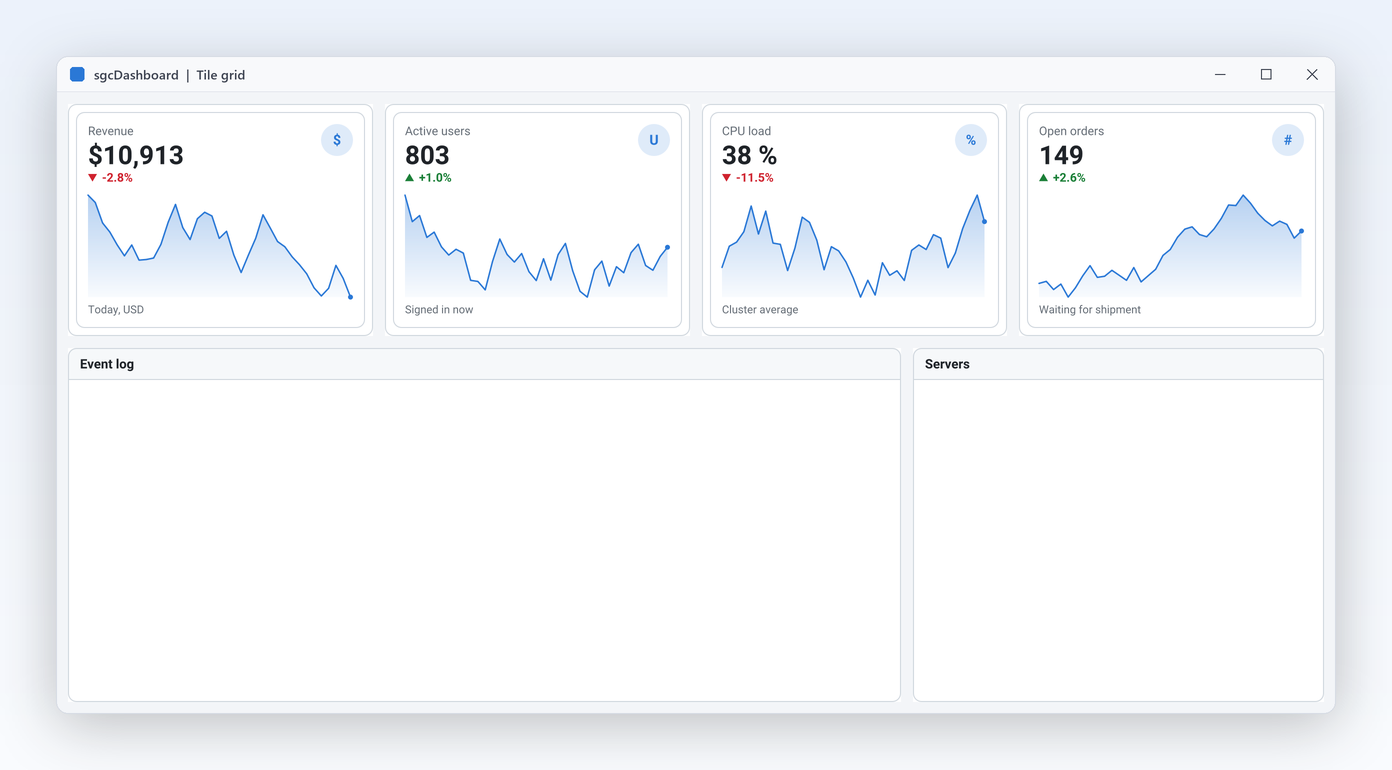Click the Revenue sparkline chart
The image size is (1392, 770).
[x=220, y=246]
